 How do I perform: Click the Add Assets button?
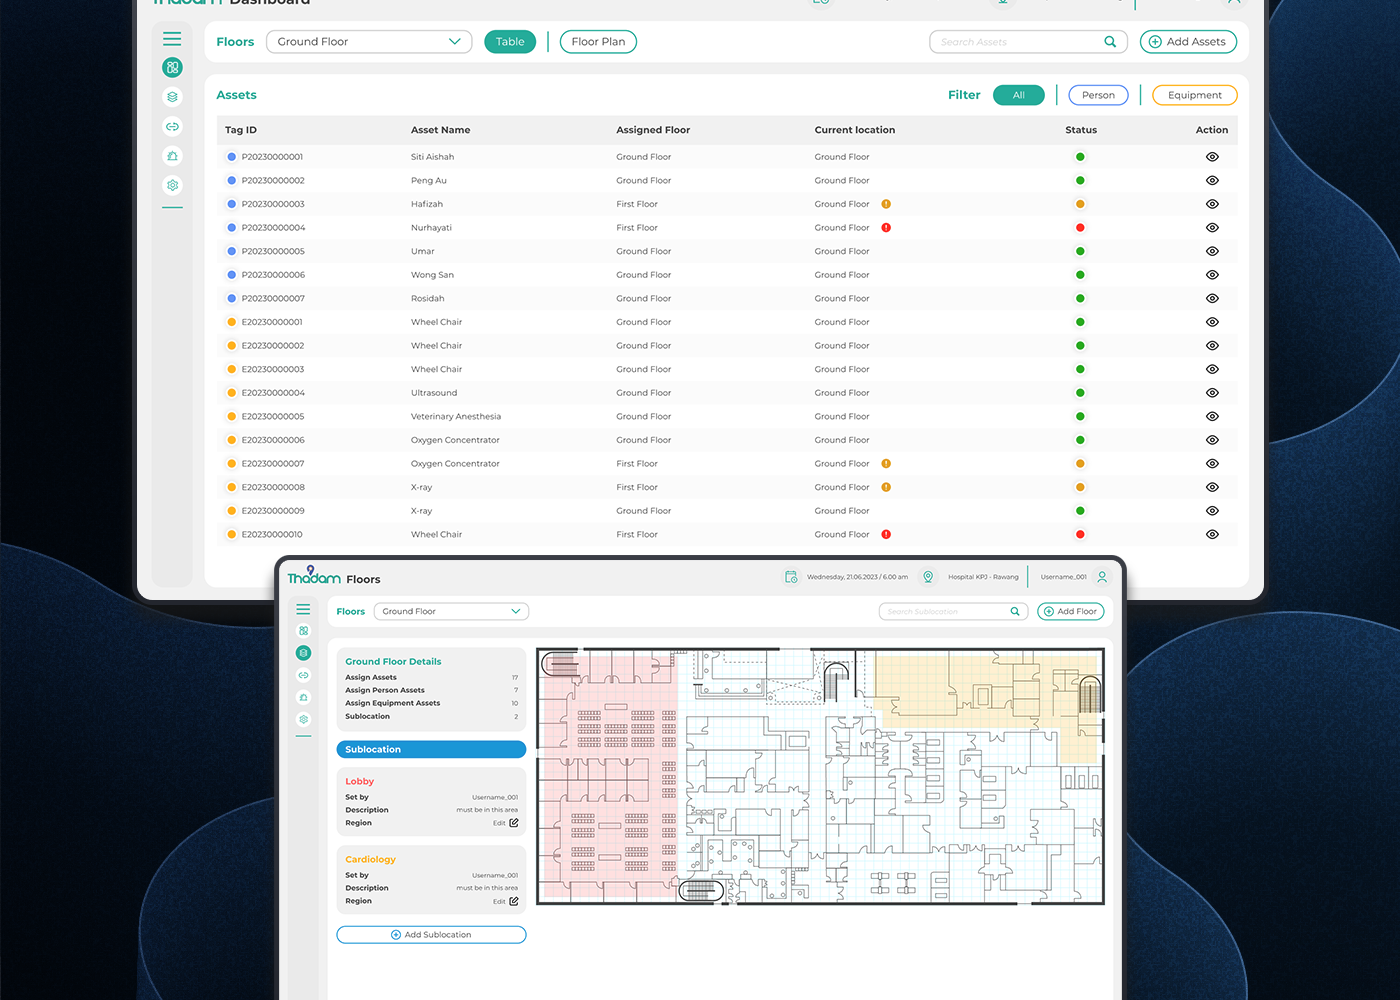point(1188,42)
